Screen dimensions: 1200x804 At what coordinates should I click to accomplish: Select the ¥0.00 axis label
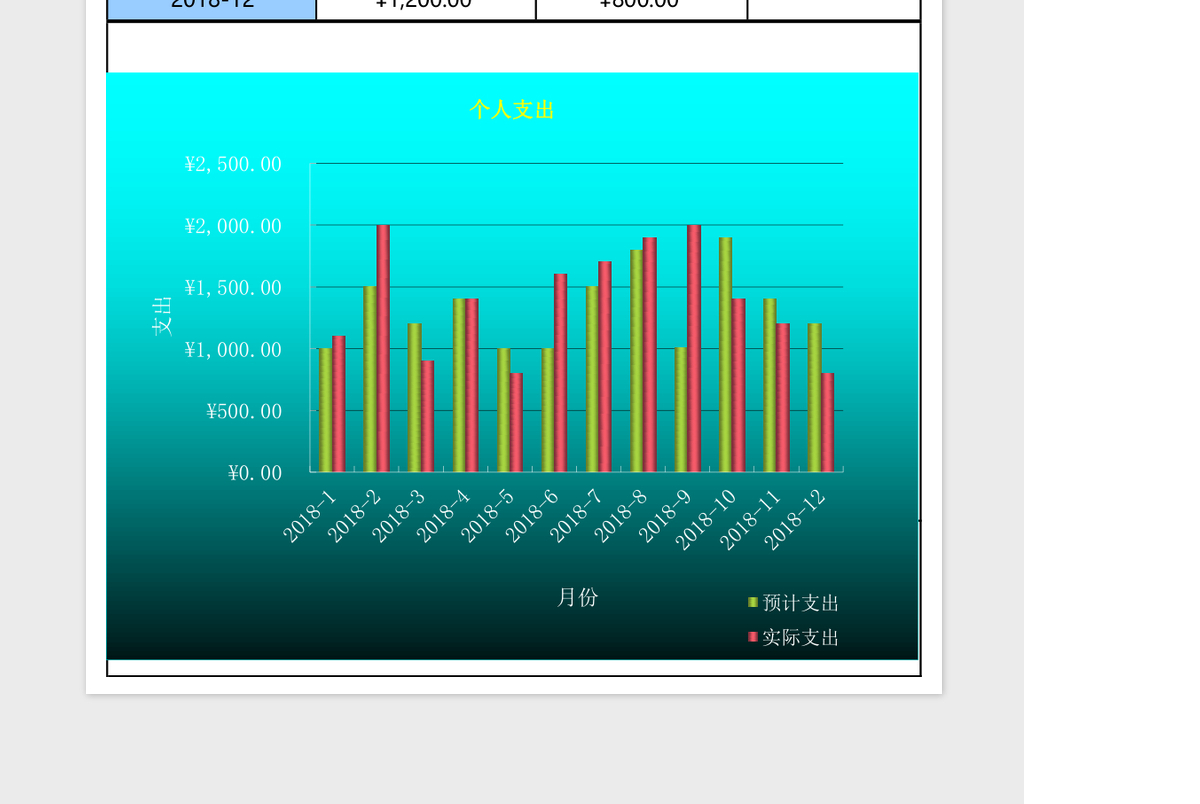[x=255, y=473]
